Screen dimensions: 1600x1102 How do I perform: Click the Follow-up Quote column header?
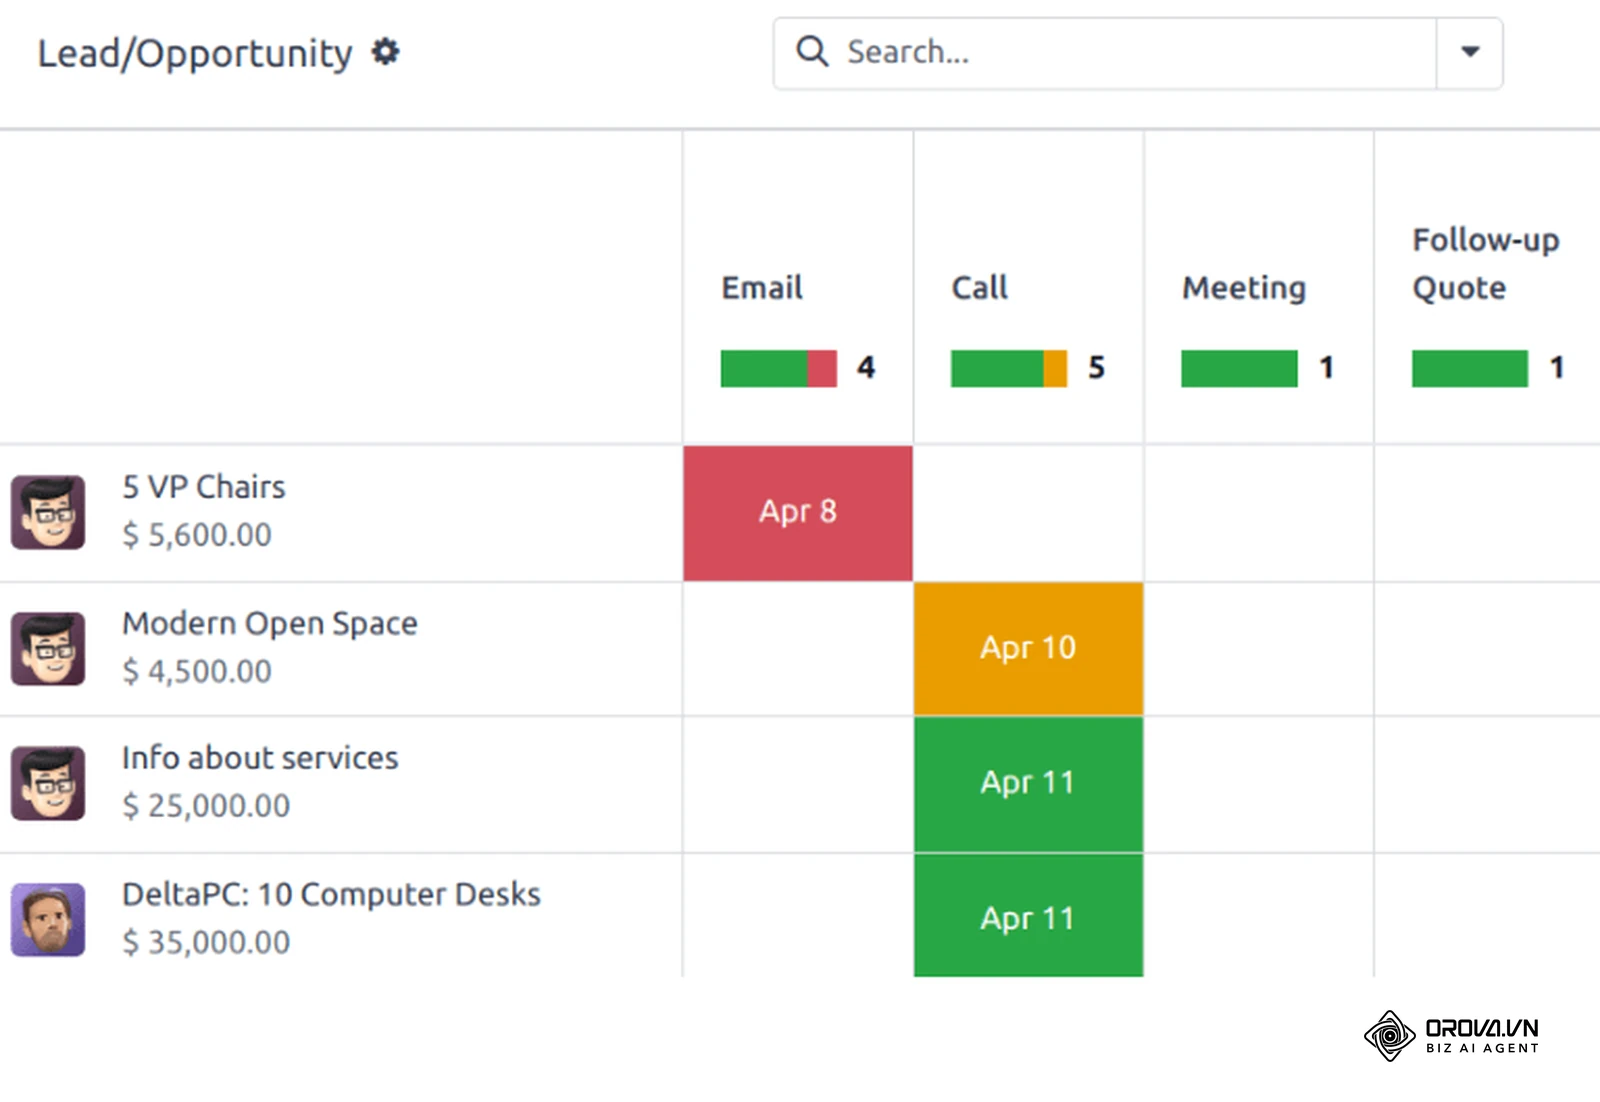pos(1485,264)
